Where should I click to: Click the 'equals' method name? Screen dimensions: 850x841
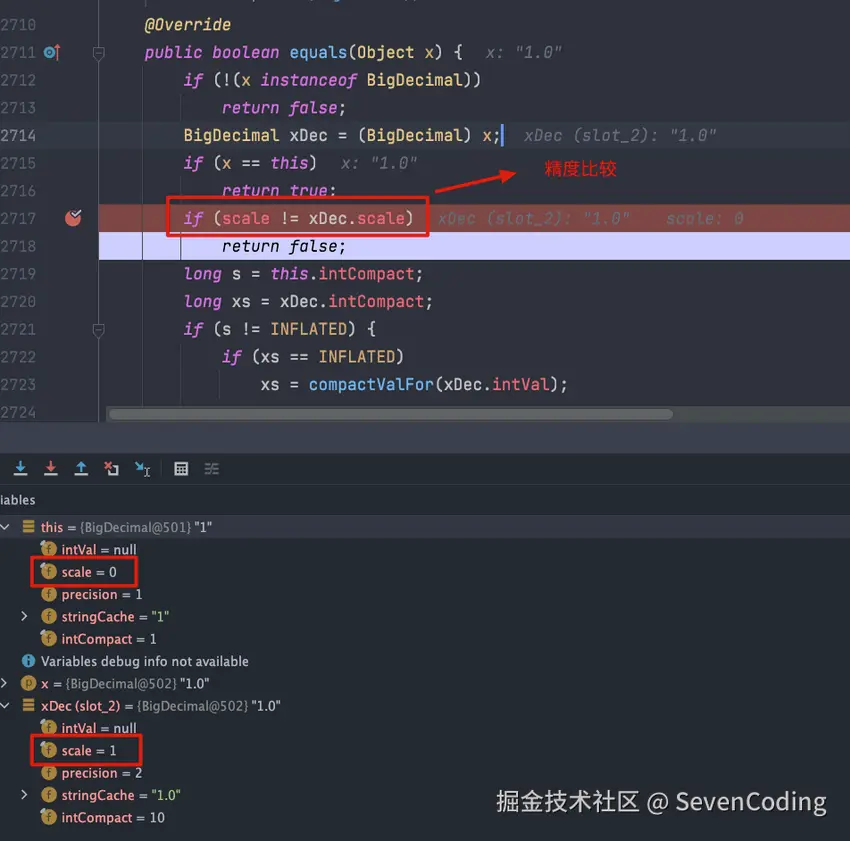tap(318, 53)
